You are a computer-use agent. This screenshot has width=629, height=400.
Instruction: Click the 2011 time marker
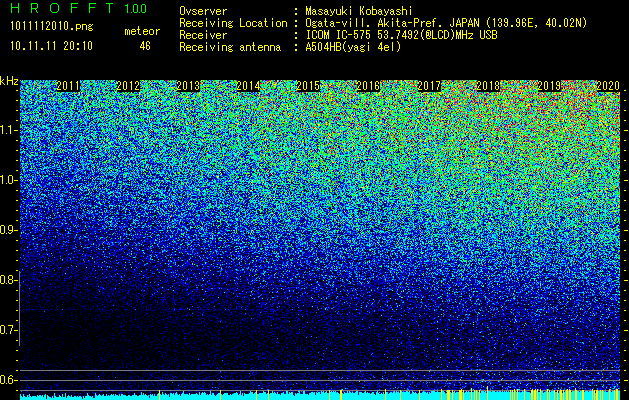68,86
